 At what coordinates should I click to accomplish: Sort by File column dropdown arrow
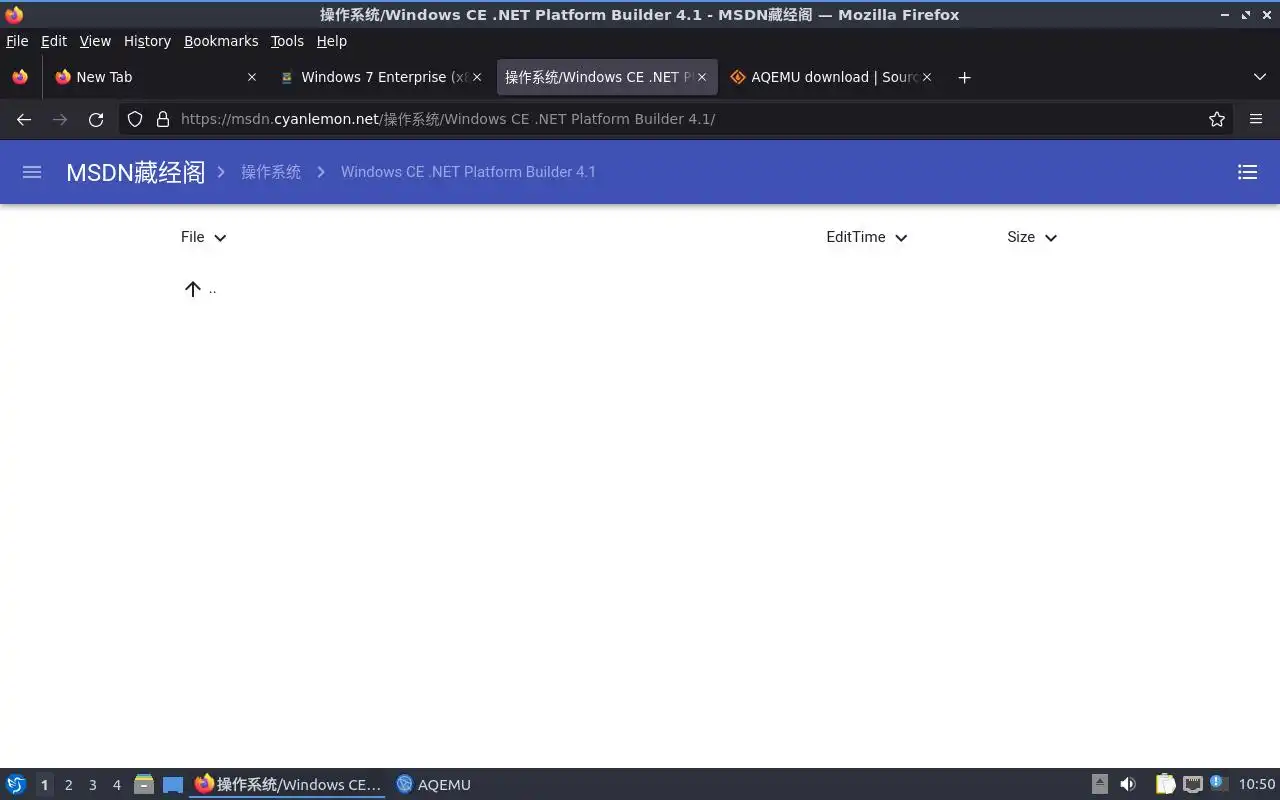(220, 238)
